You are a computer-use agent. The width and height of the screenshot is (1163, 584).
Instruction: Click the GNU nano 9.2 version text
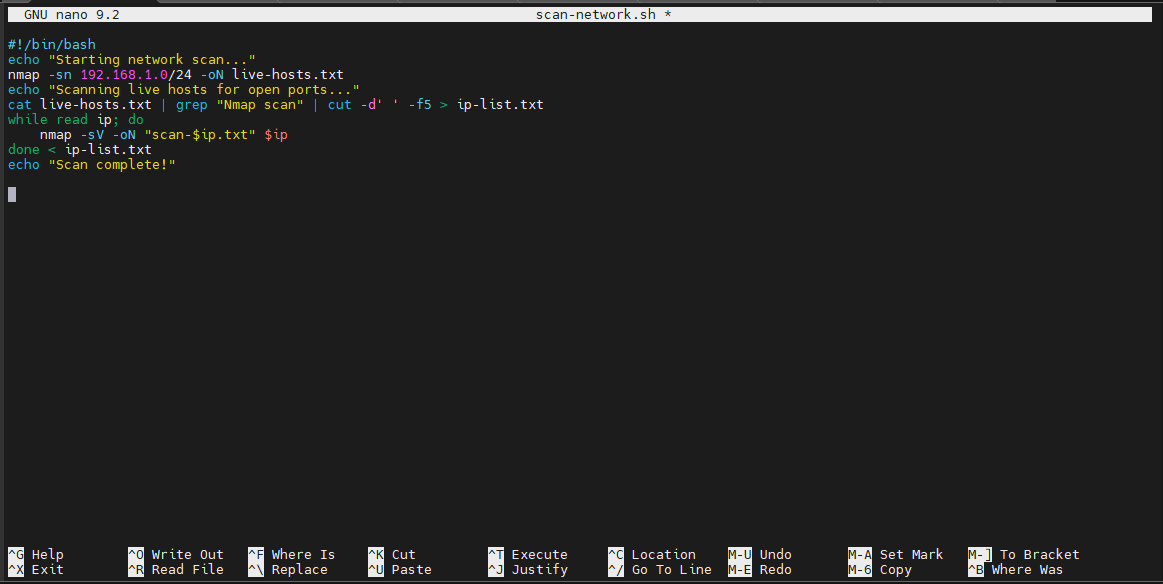[72, 14]
